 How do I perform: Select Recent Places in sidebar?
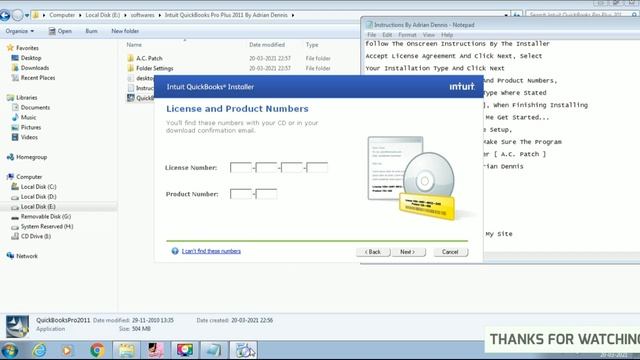point(38,78)
